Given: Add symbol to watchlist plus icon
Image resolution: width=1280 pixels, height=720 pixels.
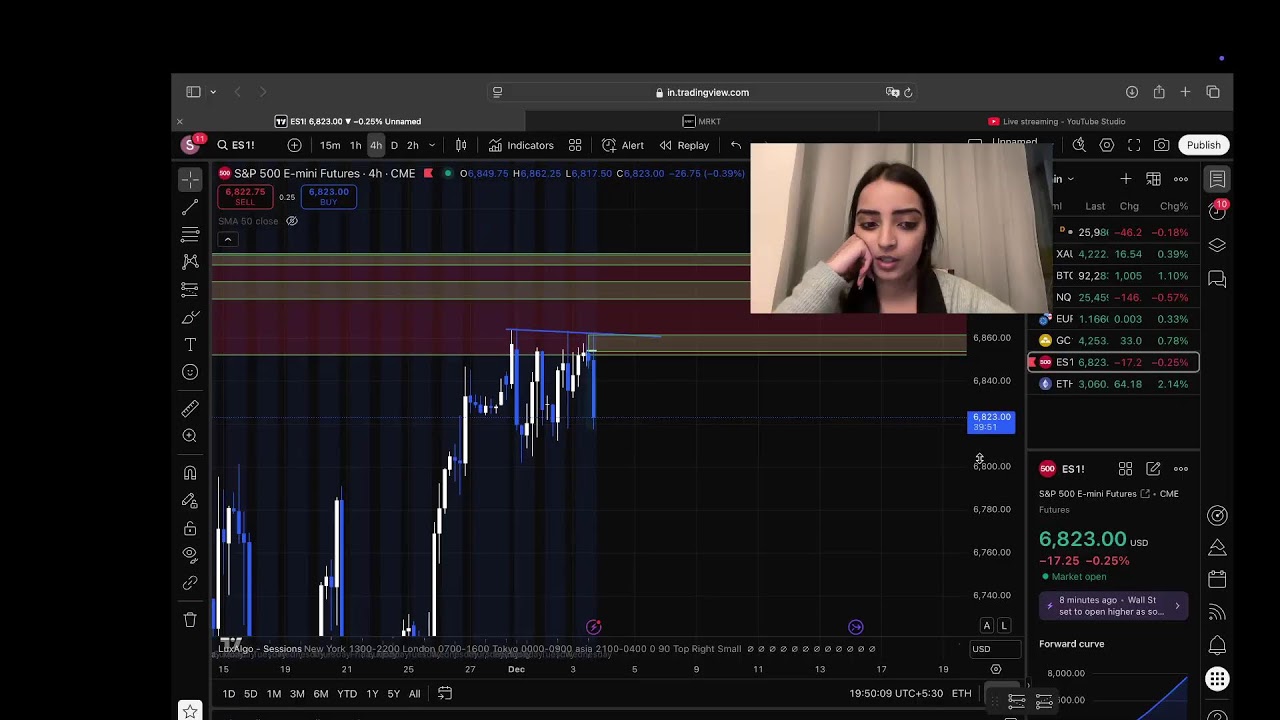Looking at the screenshot, I should 1125,179.
